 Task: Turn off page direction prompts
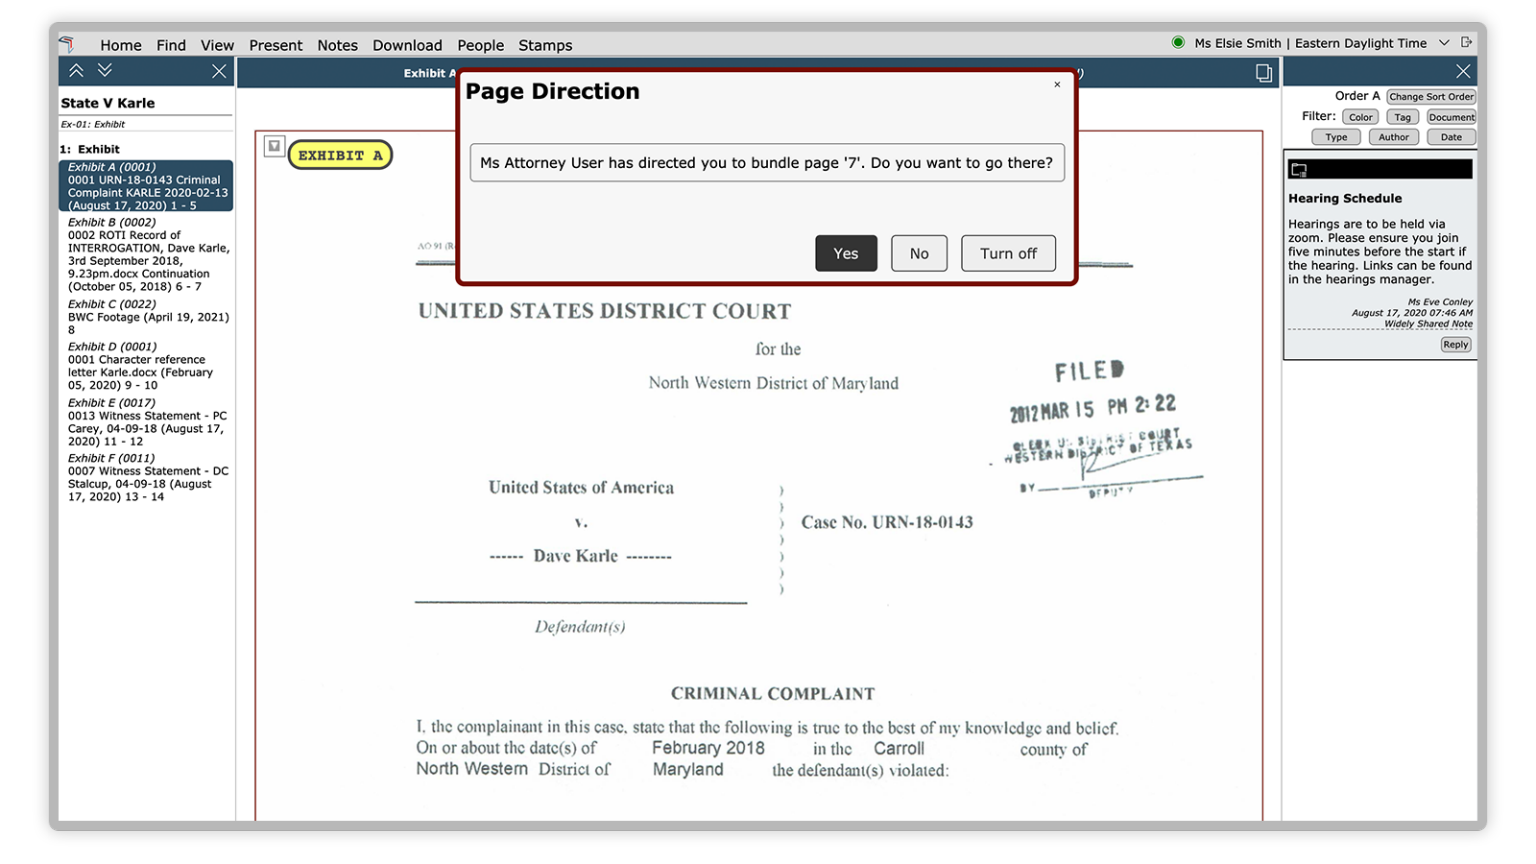point(1008,254)
